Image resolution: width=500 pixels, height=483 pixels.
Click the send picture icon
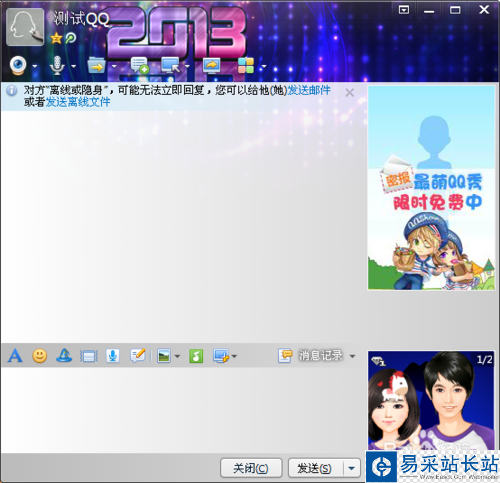tap(164, 356)
